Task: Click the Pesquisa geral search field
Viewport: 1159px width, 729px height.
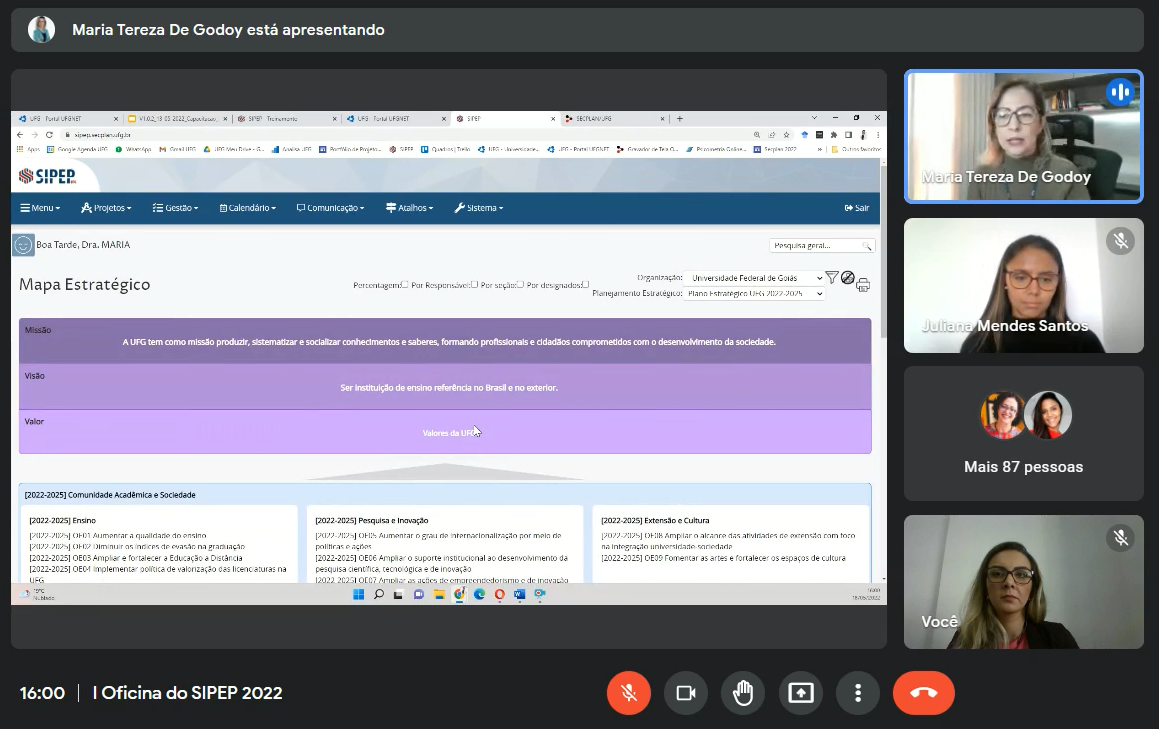Action: pos(816,245)
